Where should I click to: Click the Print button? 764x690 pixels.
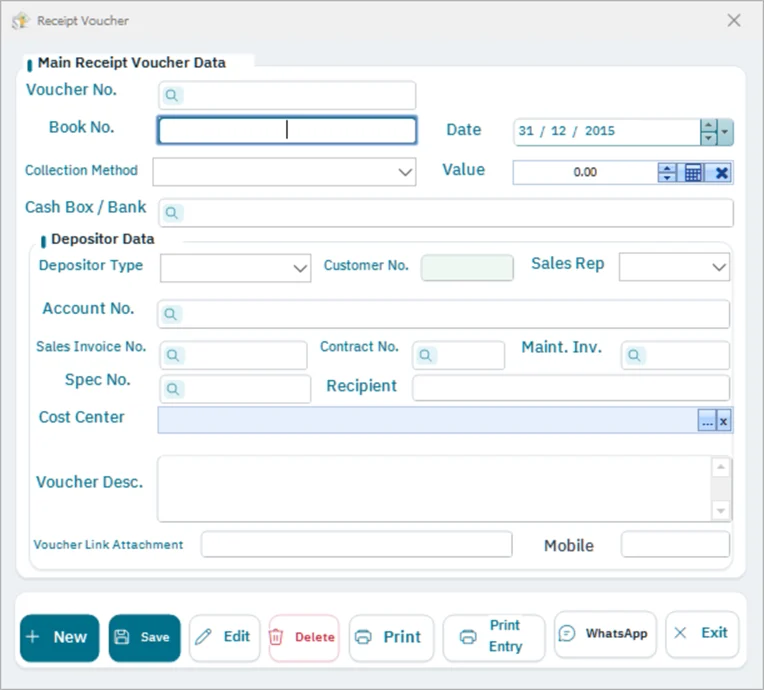(x=391, y=637)
